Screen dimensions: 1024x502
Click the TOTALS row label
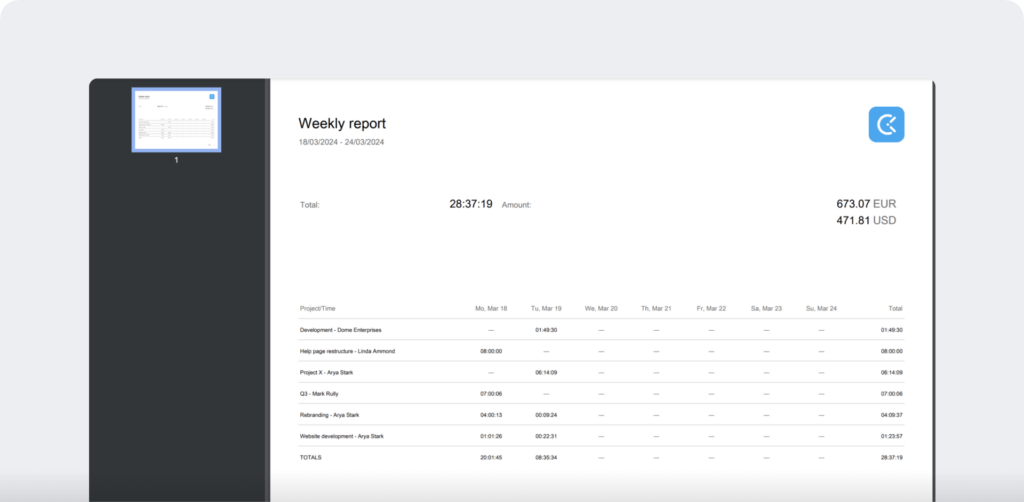tap(311, 458)
